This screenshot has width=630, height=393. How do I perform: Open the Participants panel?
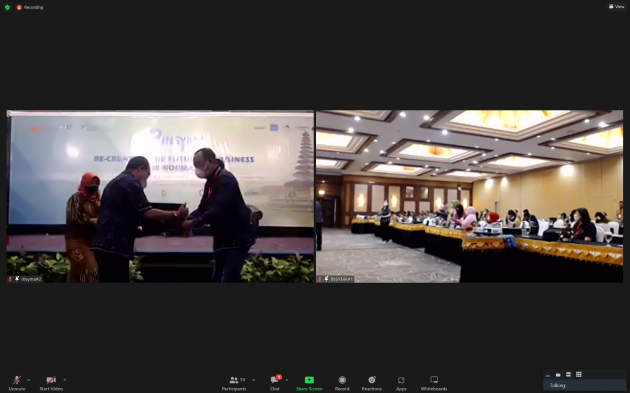[x=234, y=383]
